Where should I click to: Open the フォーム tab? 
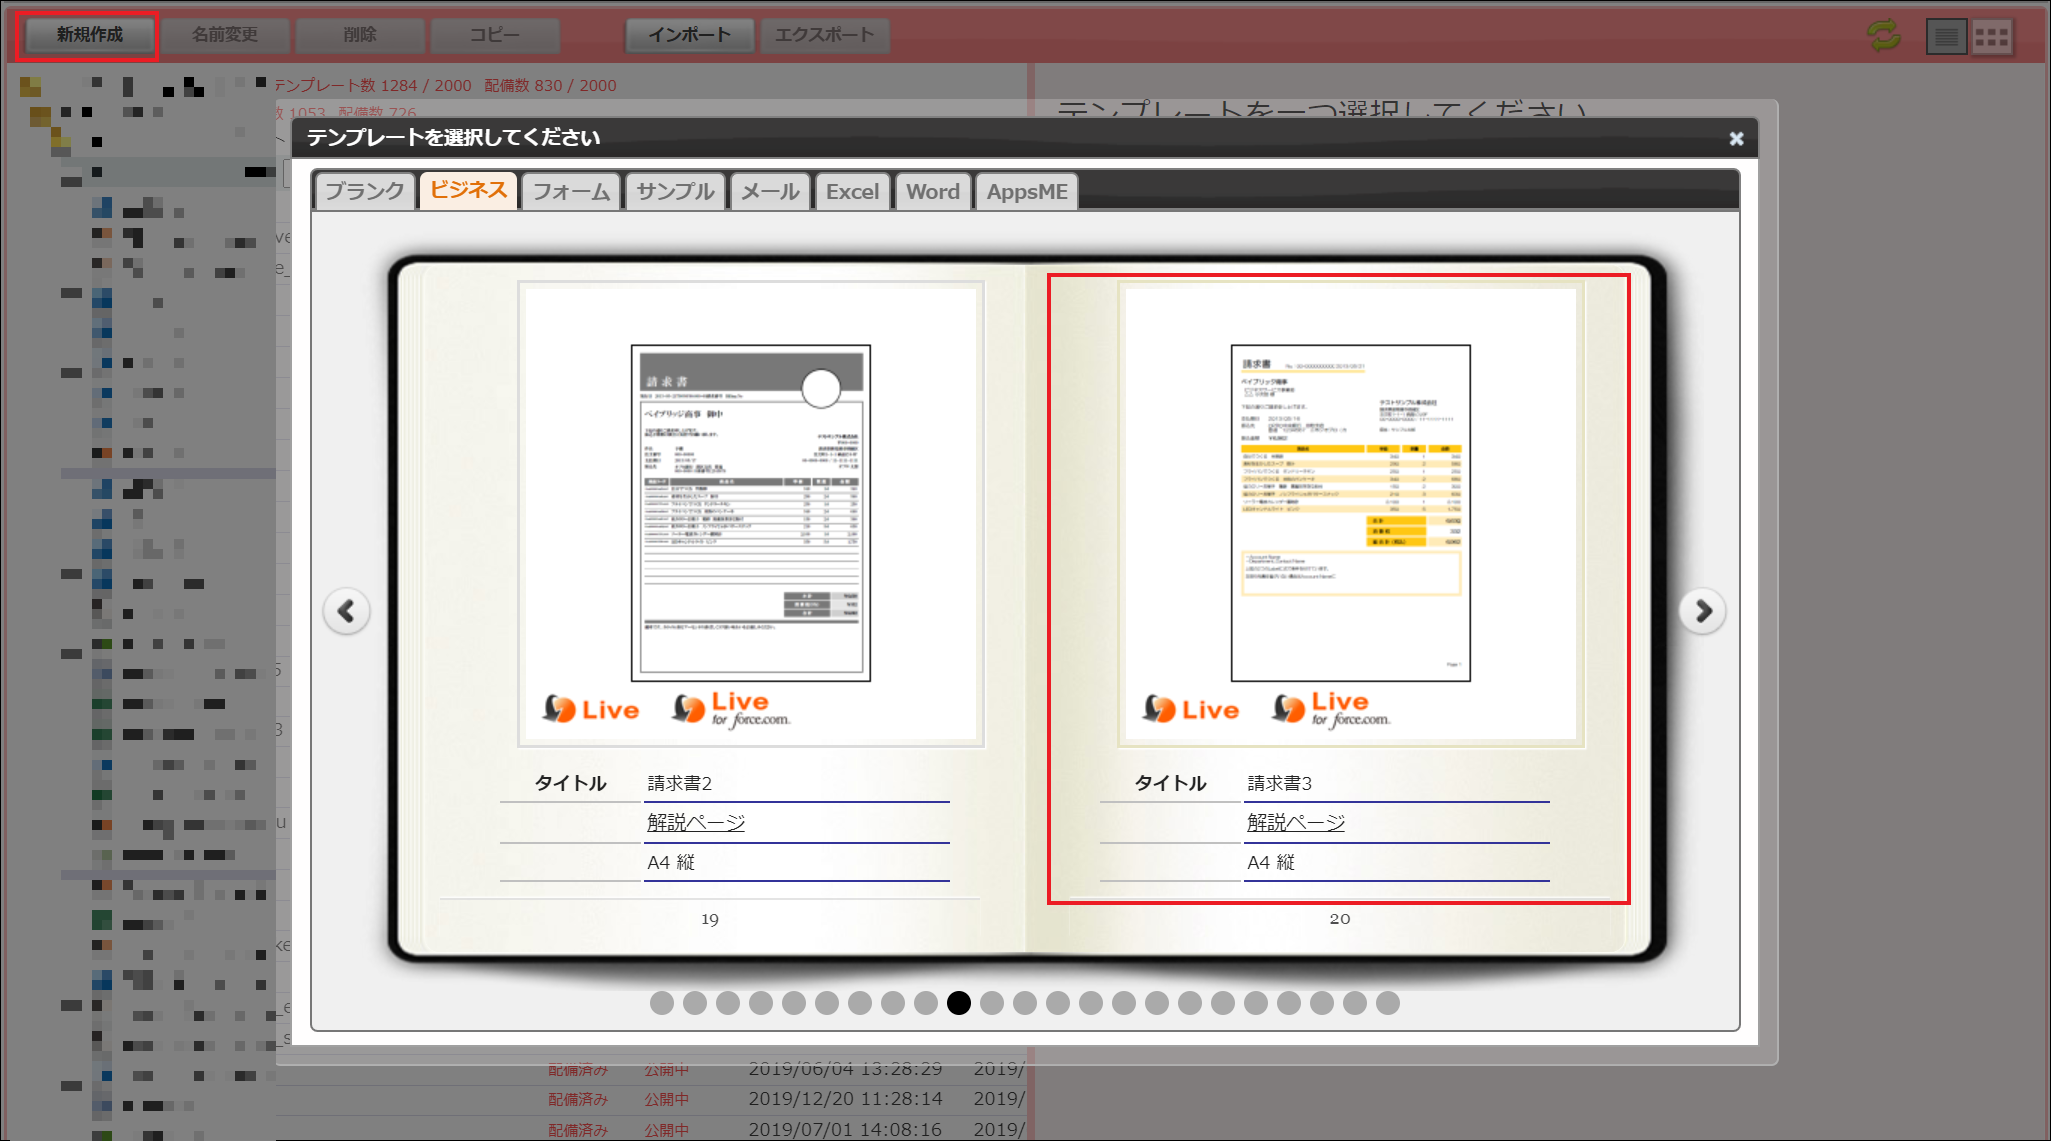point(571,191)
